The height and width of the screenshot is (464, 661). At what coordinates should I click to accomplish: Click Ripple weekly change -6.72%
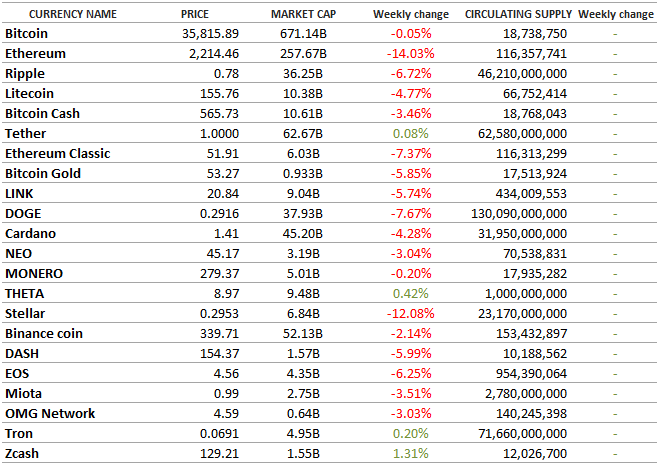point(411,74)
